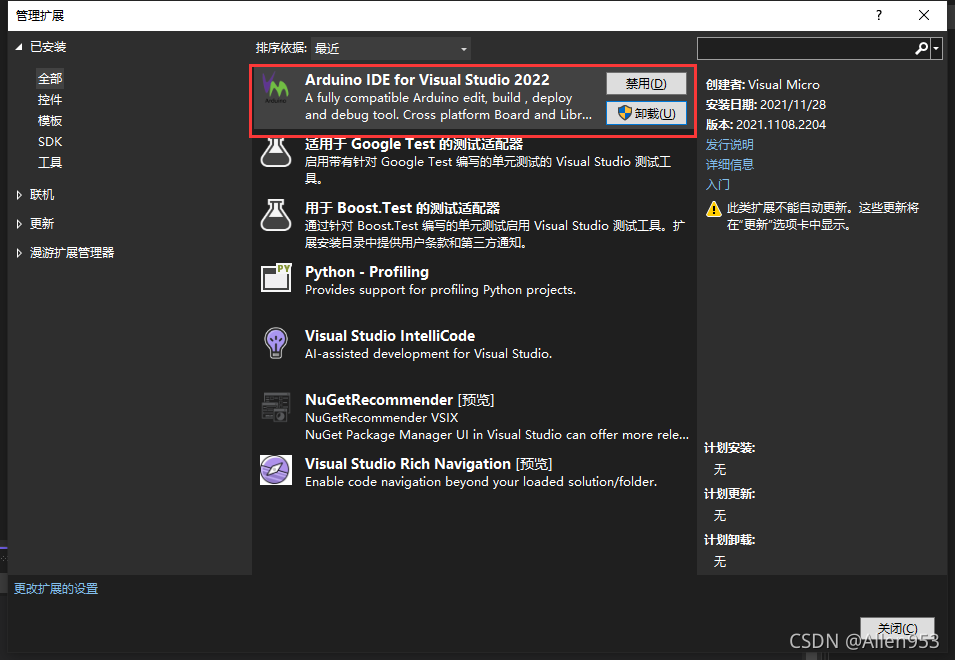Select the 全部 category
Screen dimensions: 955x660
click(x=50, y=79)
